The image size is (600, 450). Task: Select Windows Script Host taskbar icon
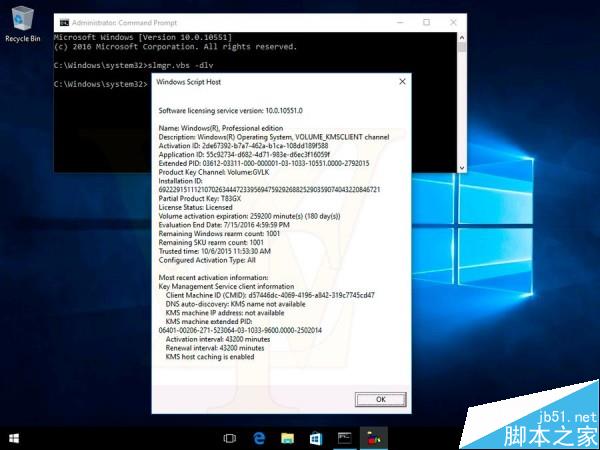tap(373, 438)
